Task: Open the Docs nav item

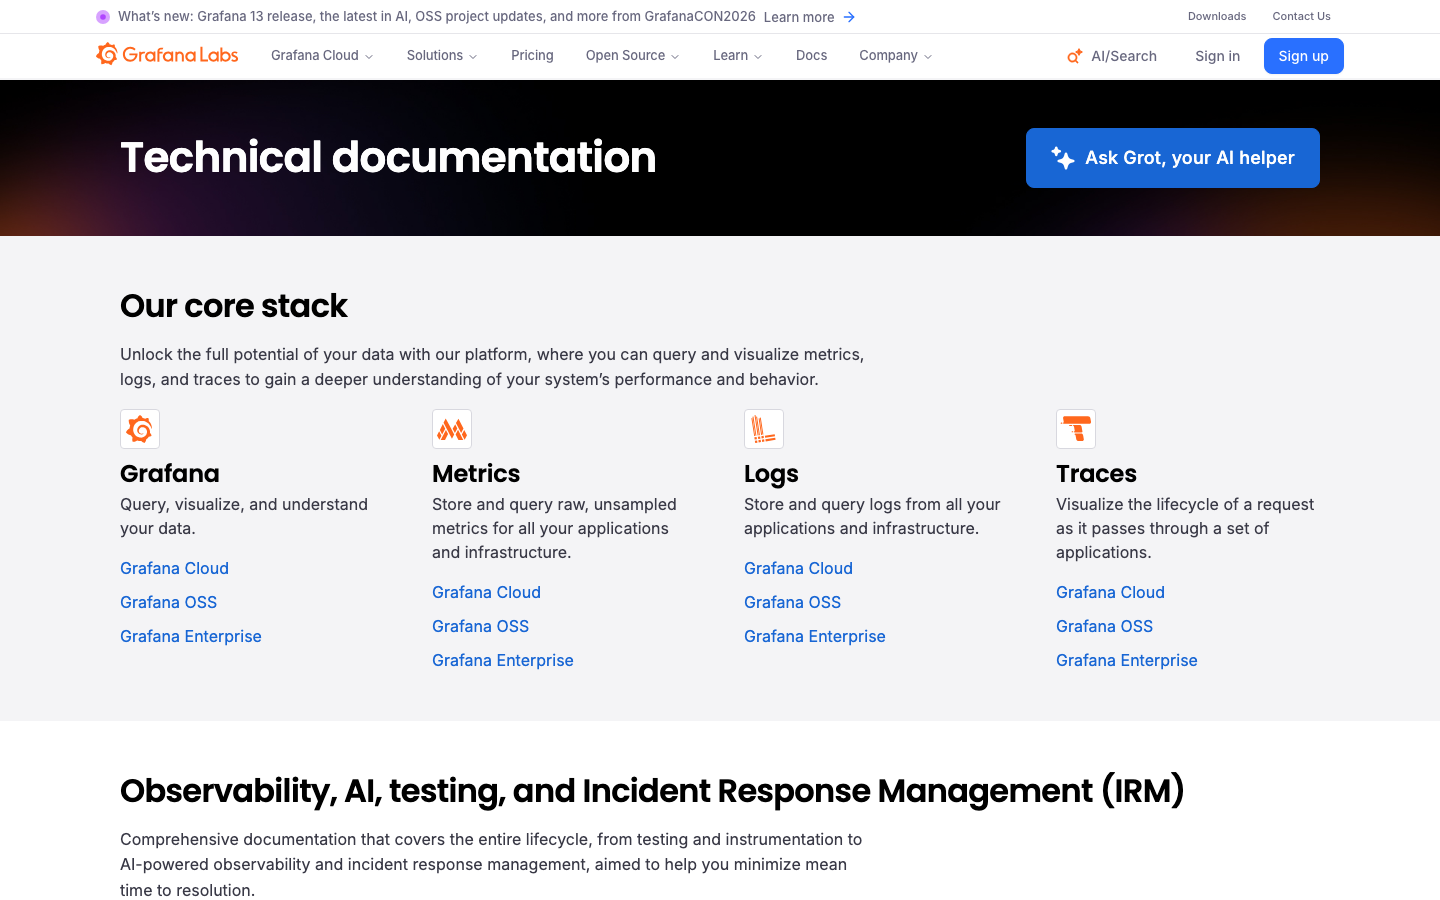Action: (811, 56)
